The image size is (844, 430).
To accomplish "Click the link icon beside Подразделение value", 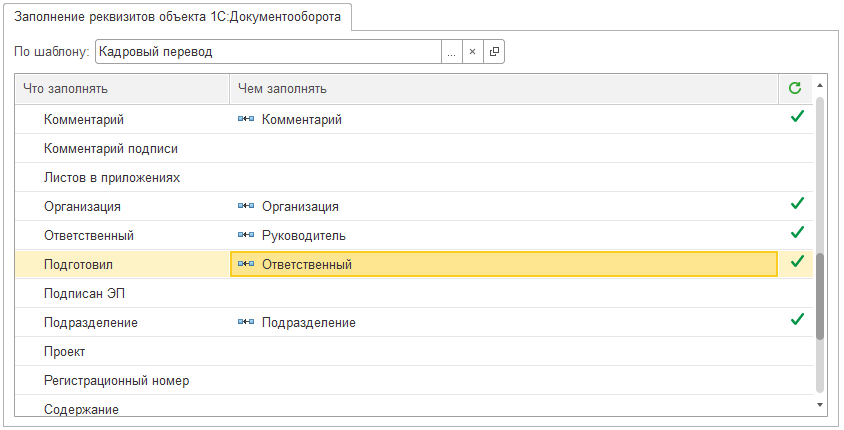I will coord(245,323).
